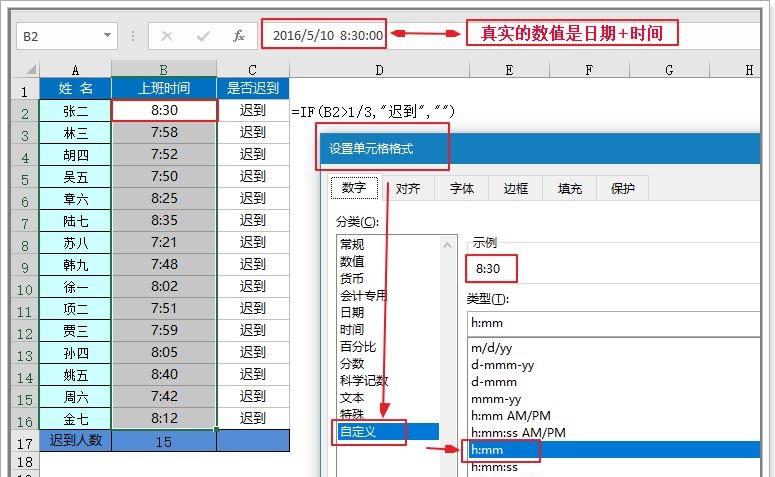Viewport: 775px width, 477px height.
Task: Click the time cell 8:40
Action: (x=164, y=374)
